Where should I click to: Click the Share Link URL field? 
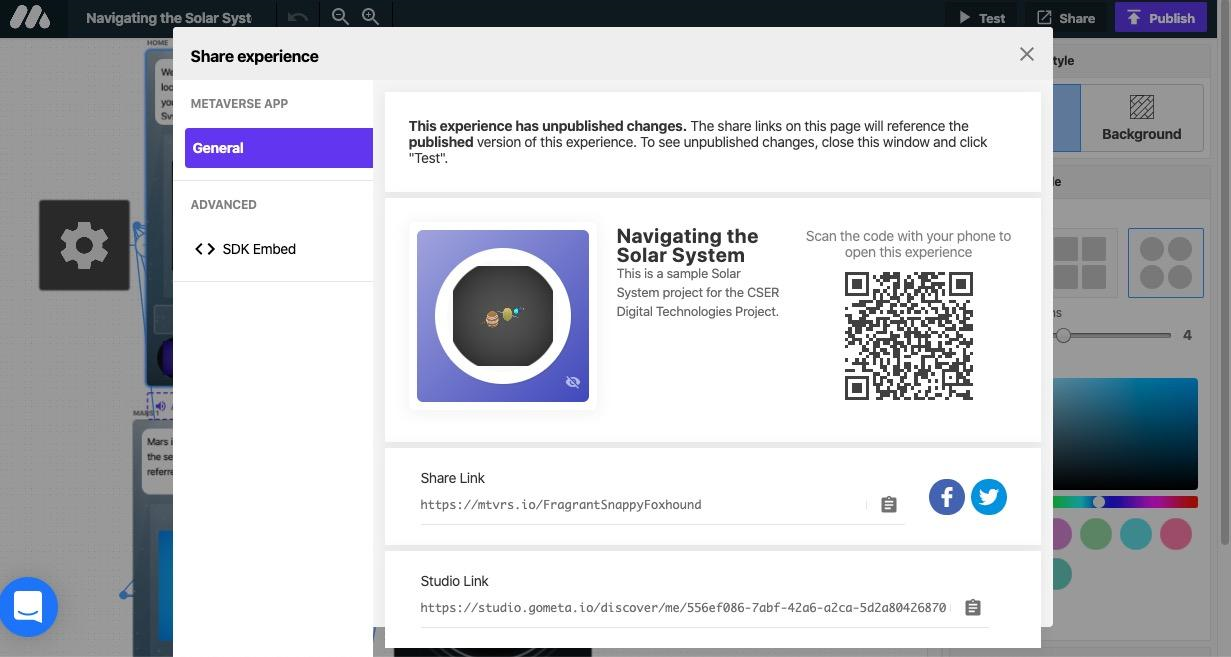tap(643, 505)
